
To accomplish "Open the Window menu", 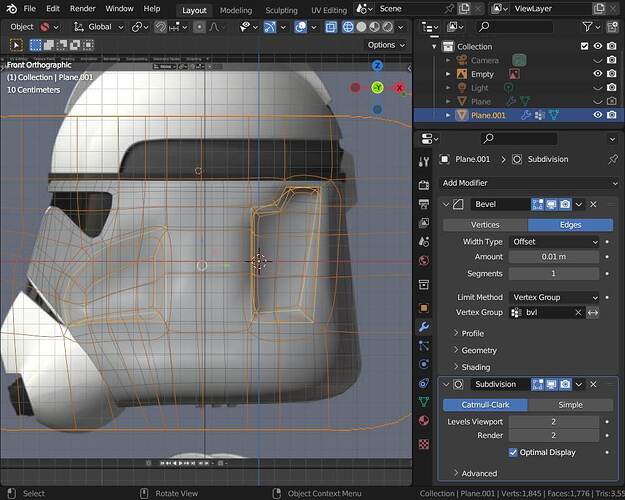I will [x=119, y=8].
